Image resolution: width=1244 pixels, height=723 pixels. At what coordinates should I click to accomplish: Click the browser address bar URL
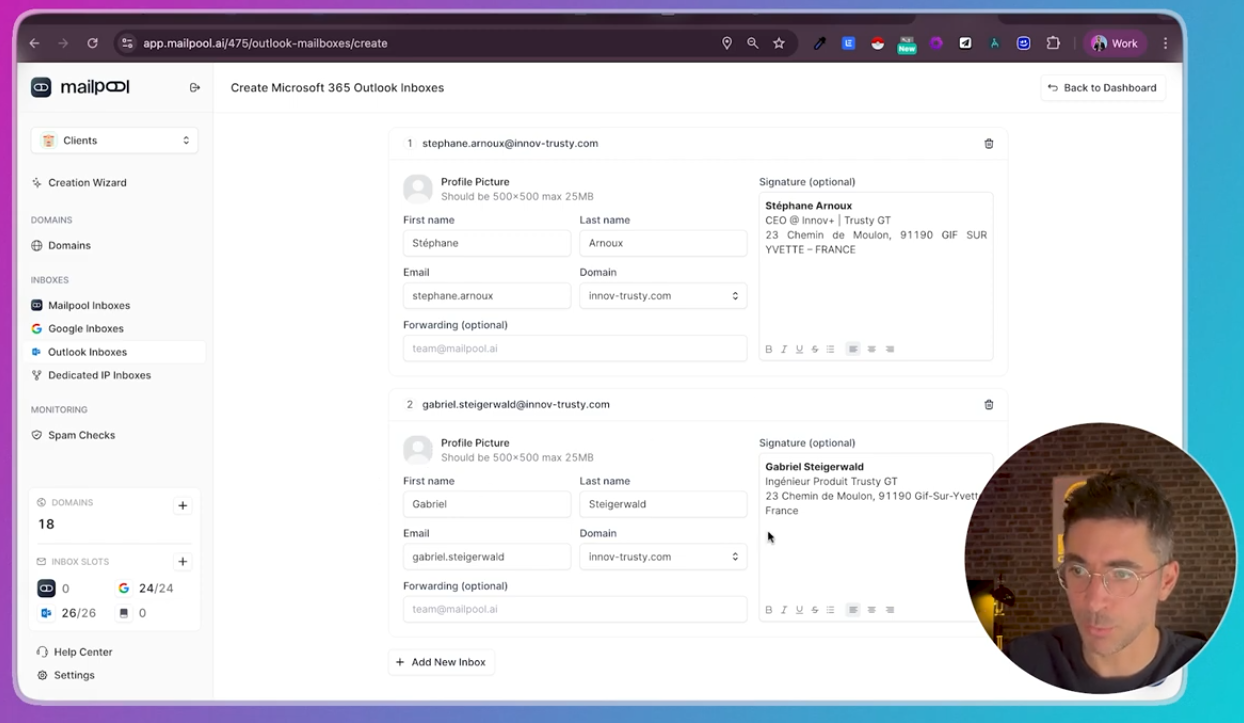[x=265, y=44]
